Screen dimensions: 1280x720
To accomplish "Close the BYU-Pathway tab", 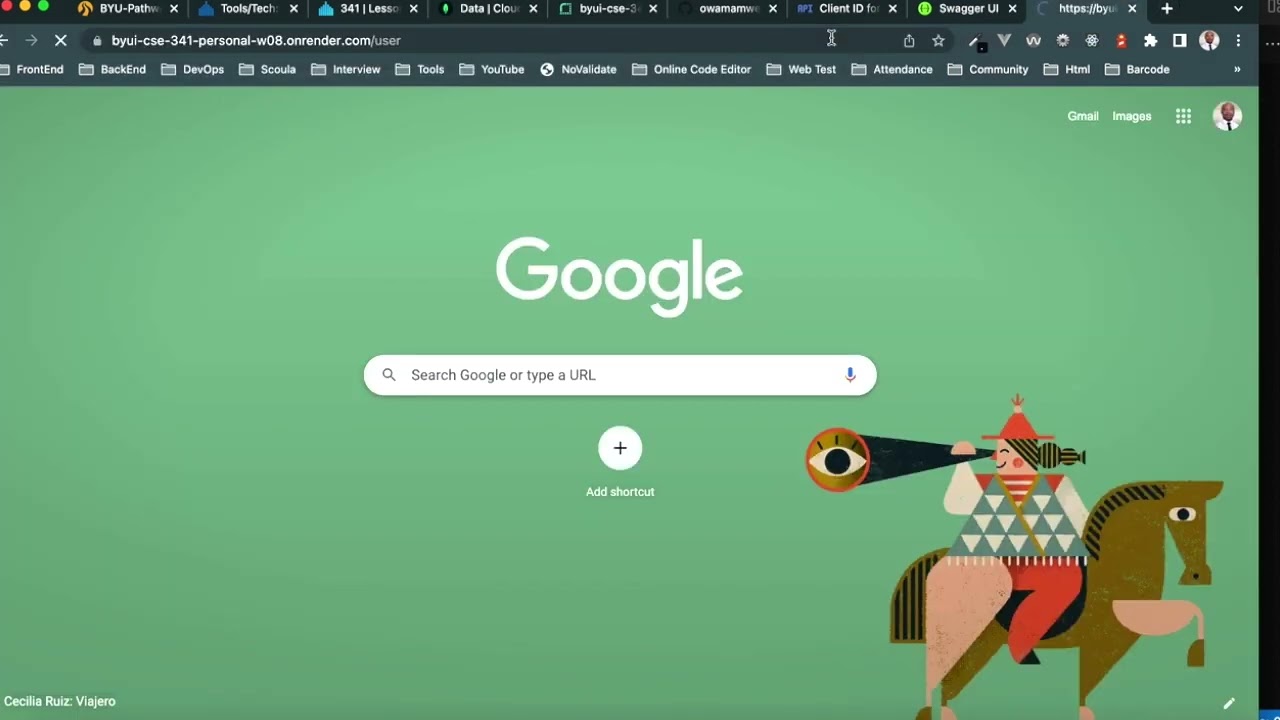I will (x=174, y=9).
